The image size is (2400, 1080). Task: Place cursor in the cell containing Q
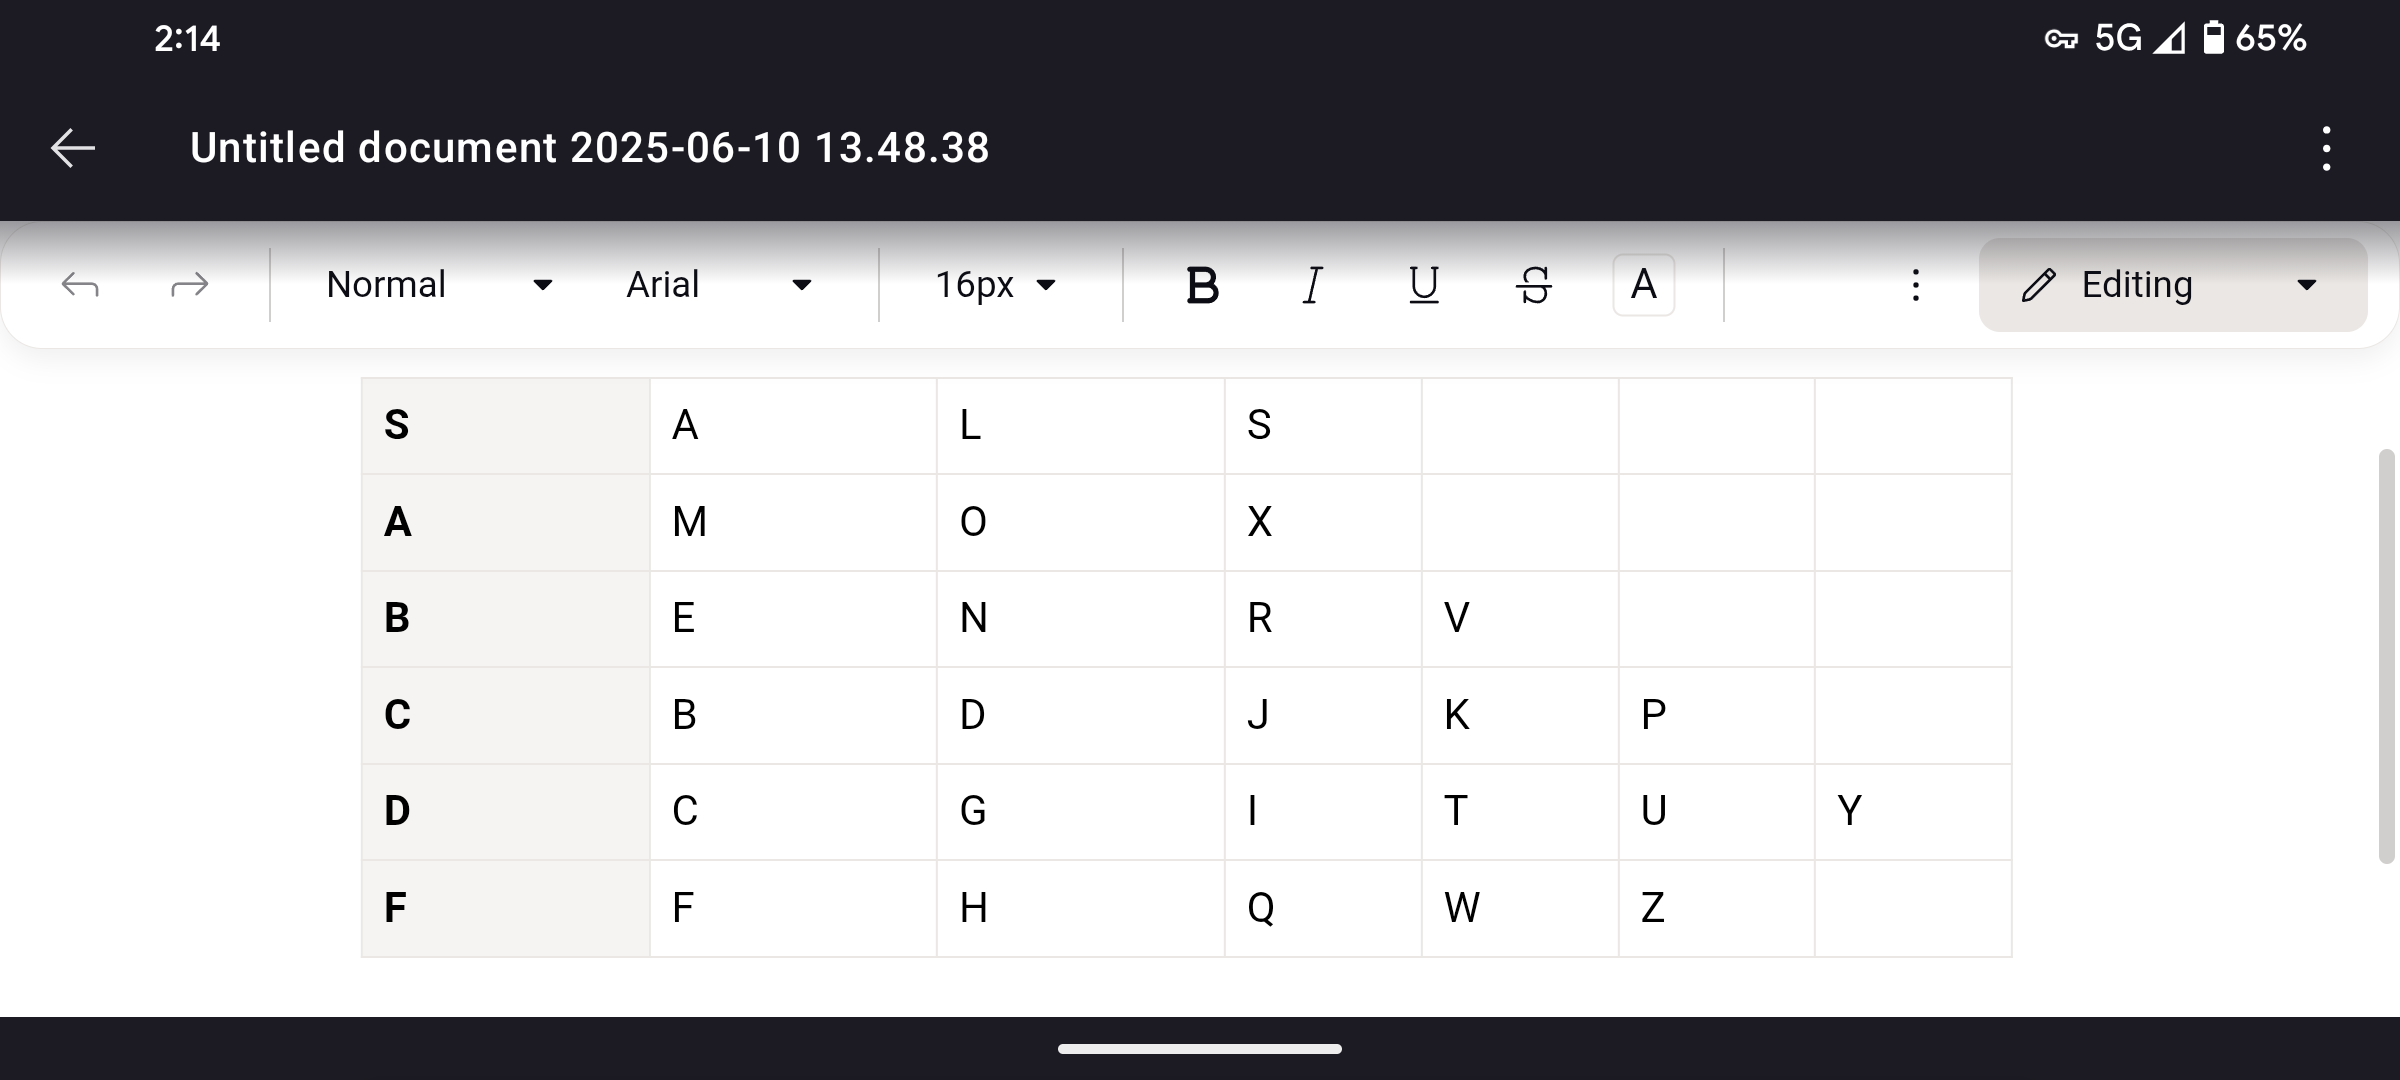(1322, 908)
